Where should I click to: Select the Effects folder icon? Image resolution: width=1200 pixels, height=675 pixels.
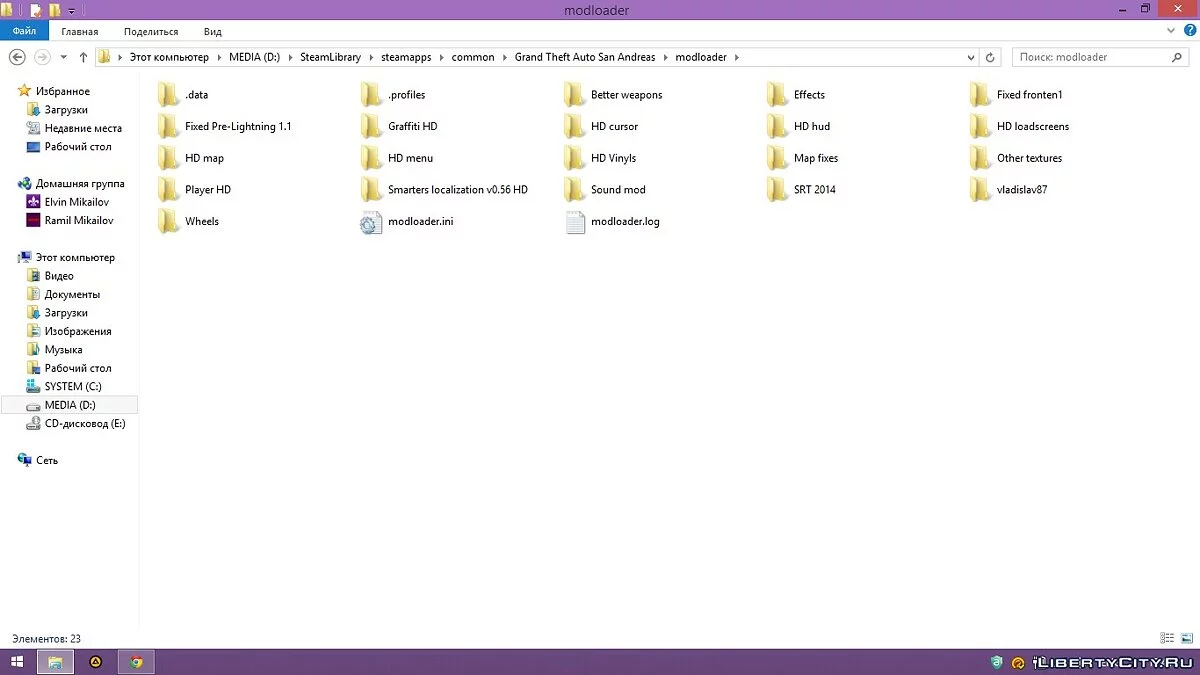click(777, 95)
